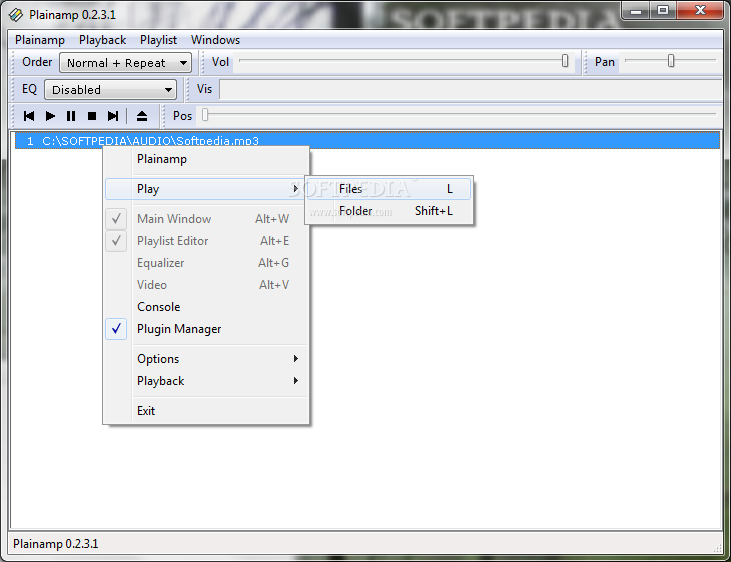This screenshot has width=731, height=562.
Task: Open the Windows menu in menu bar
Action: 215,40
